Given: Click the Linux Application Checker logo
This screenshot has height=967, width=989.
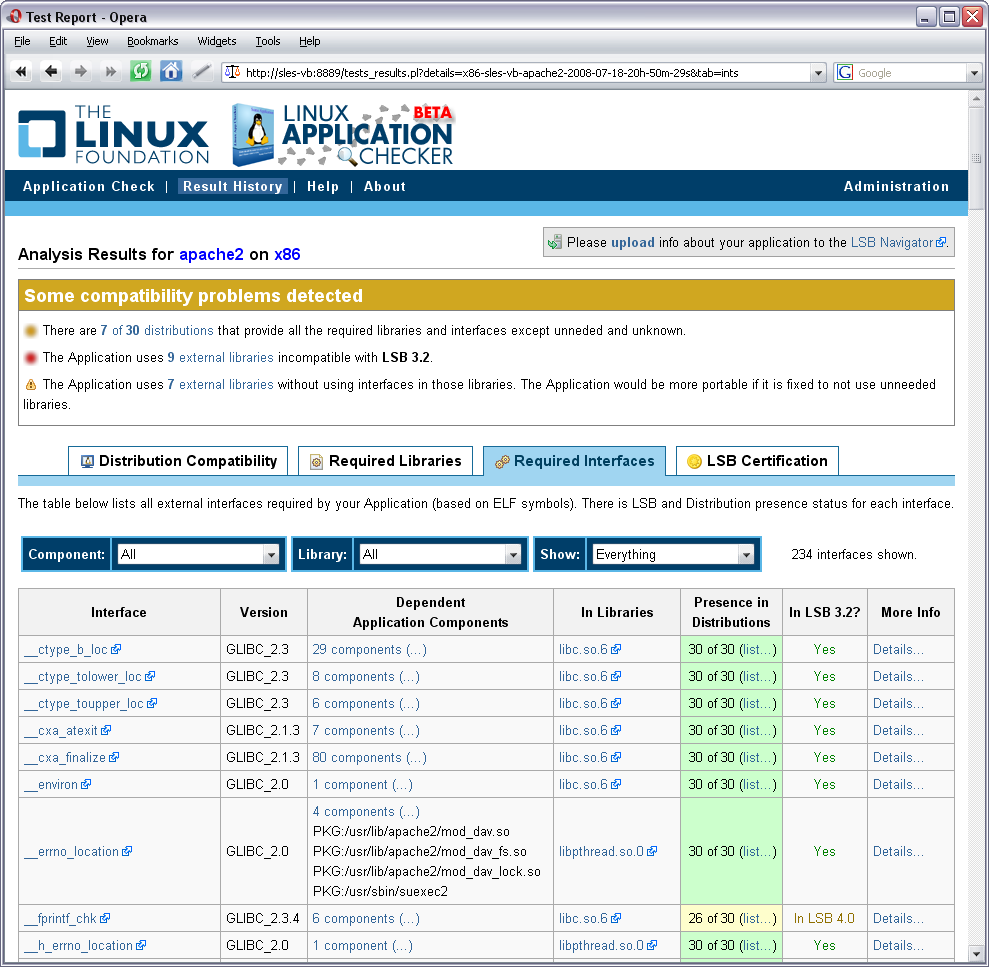Looking at the screenshot, I should (343, 134).
